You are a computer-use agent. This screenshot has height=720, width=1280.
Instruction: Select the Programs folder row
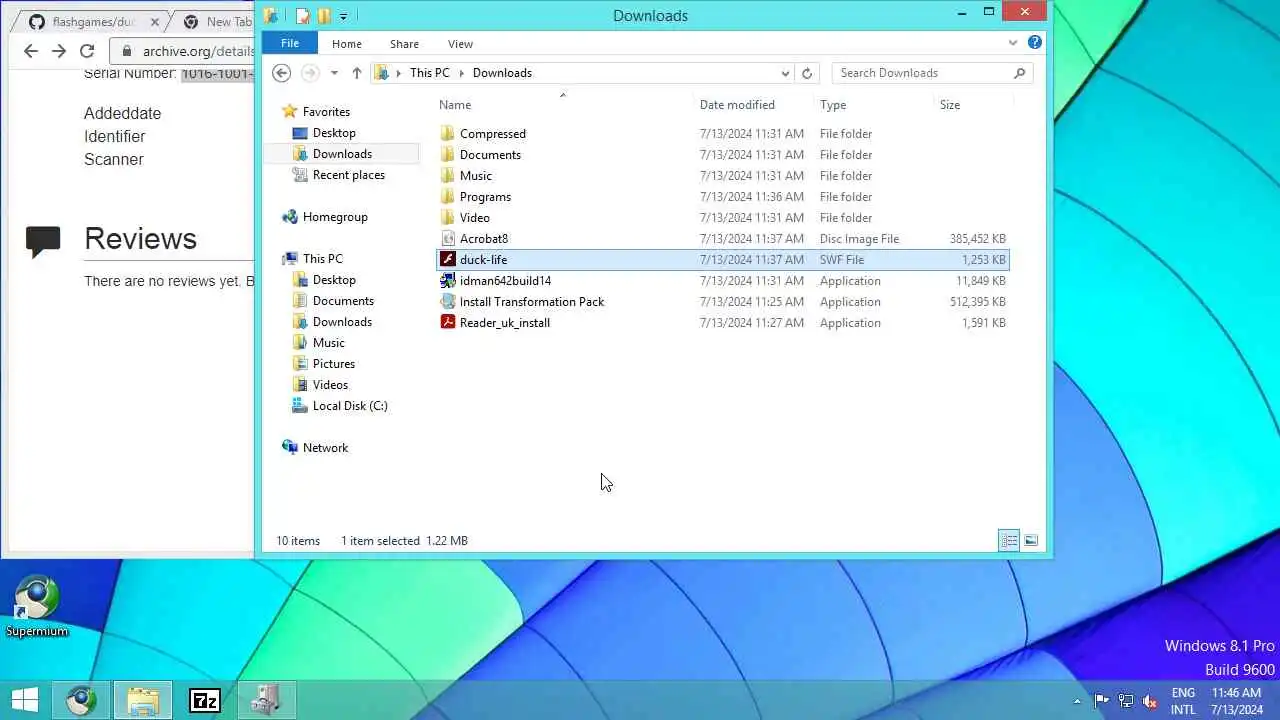[723, 196]
